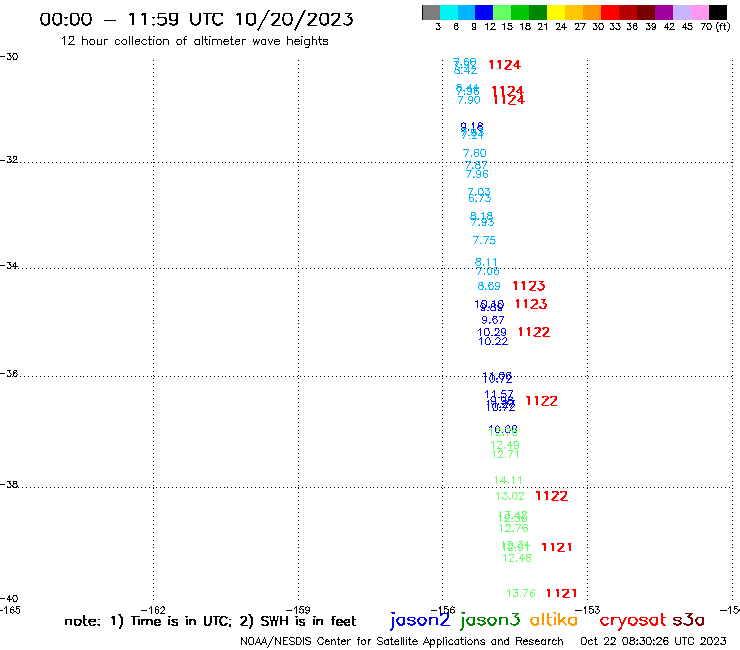
Task: Click the 12.48 wave height reading
Action: [517, 558]
